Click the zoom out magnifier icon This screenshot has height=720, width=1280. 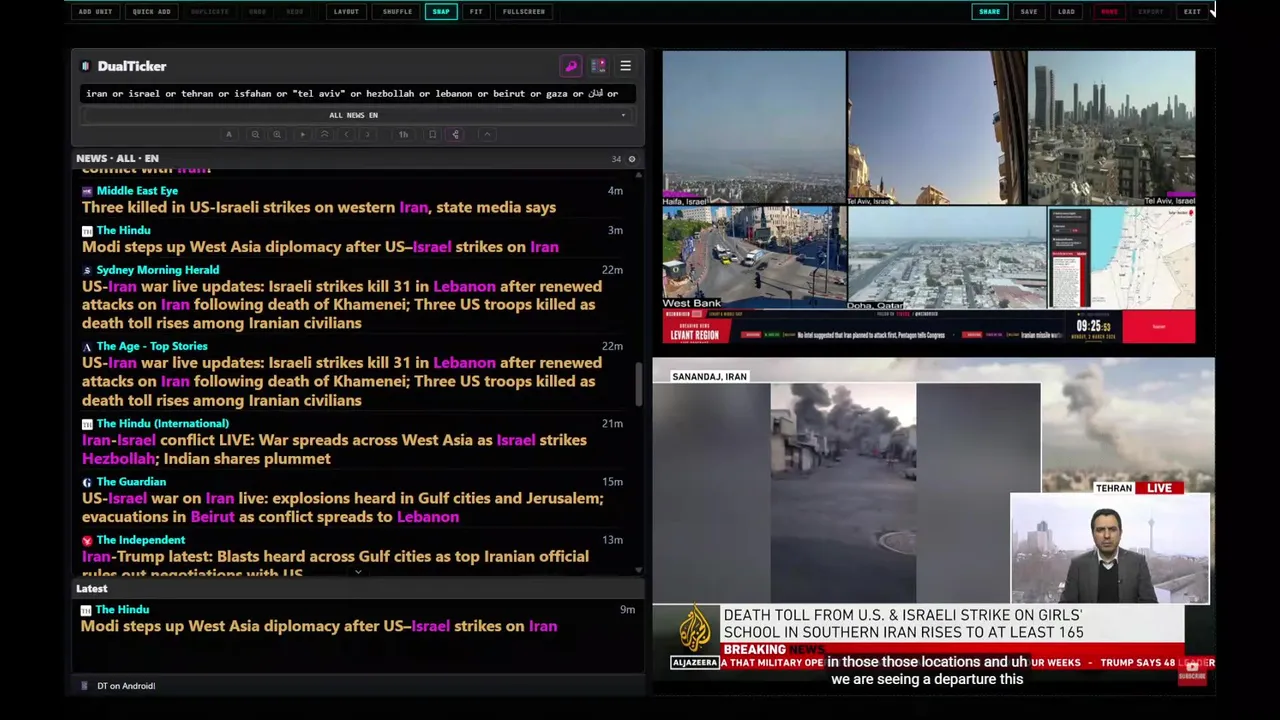tap(255, 134)
